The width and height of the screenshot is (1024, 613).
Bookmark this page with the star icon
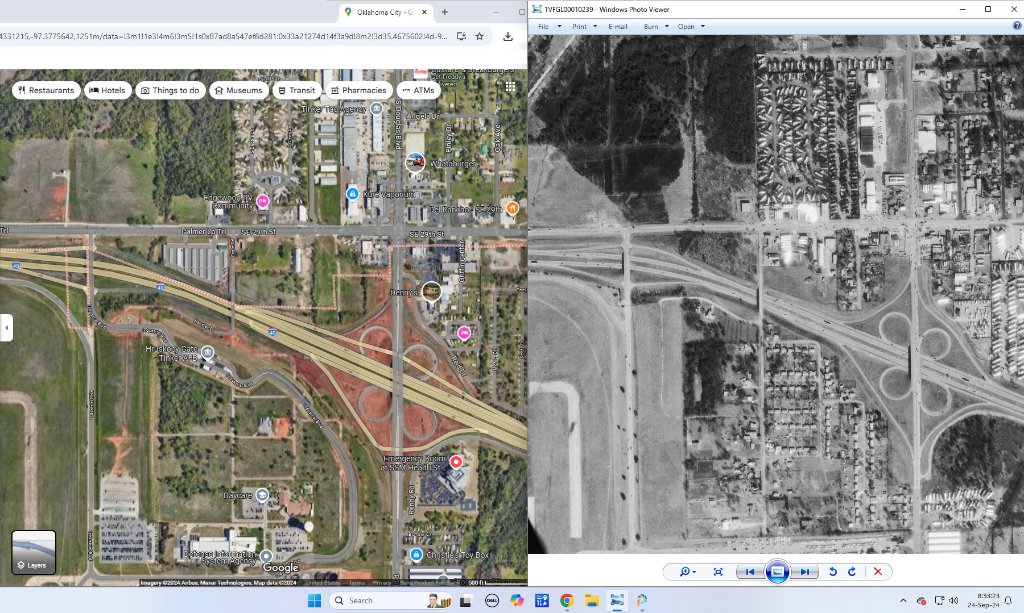[480, 36]
